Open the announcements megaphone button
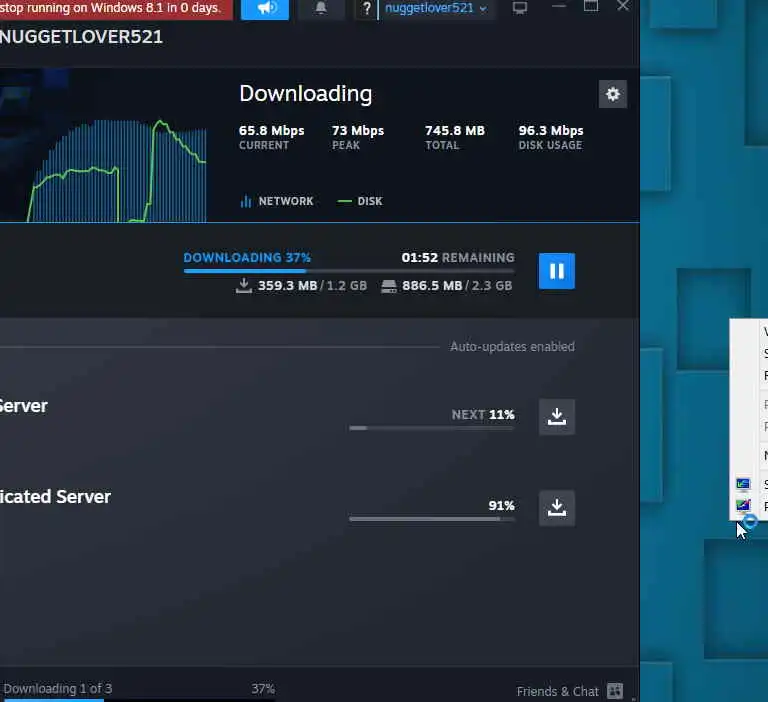The width and height of the screenshot is (768, 702). click(x=265, y=9)
